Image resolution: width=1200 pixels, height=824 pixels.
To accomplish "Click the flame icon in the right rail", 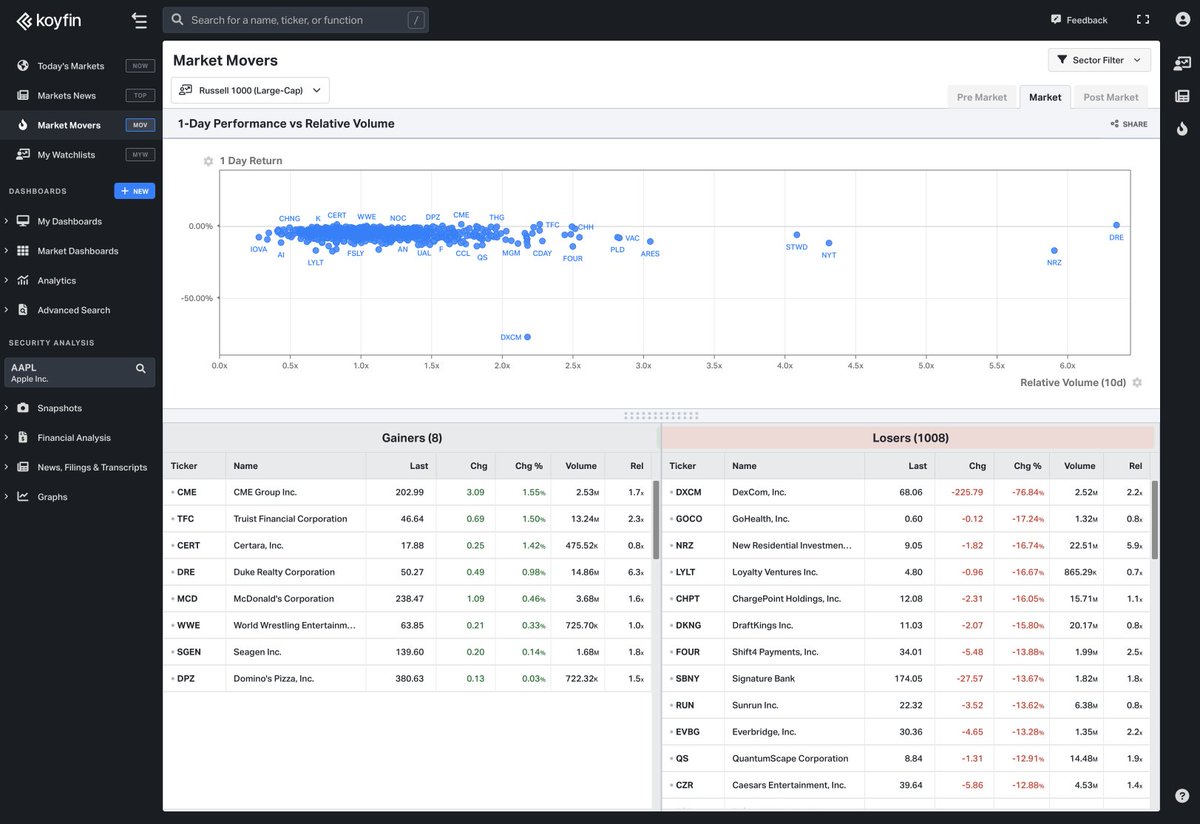I will (1182, 128).
